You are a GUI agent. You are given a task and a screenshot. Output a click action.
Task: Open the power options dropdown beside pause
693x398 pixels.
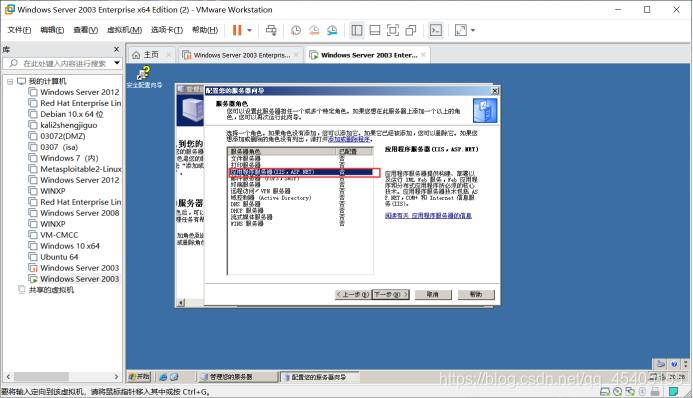pos(249,30)
